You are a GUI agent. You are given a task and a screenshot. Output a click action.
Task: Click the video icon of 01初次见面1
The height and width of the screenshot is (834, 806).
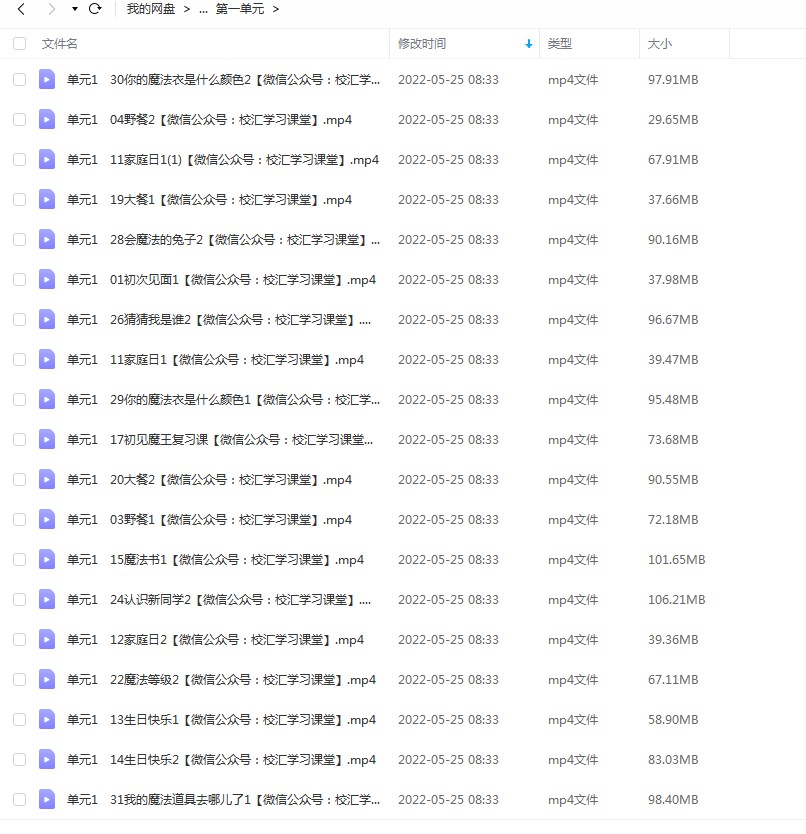47,279
